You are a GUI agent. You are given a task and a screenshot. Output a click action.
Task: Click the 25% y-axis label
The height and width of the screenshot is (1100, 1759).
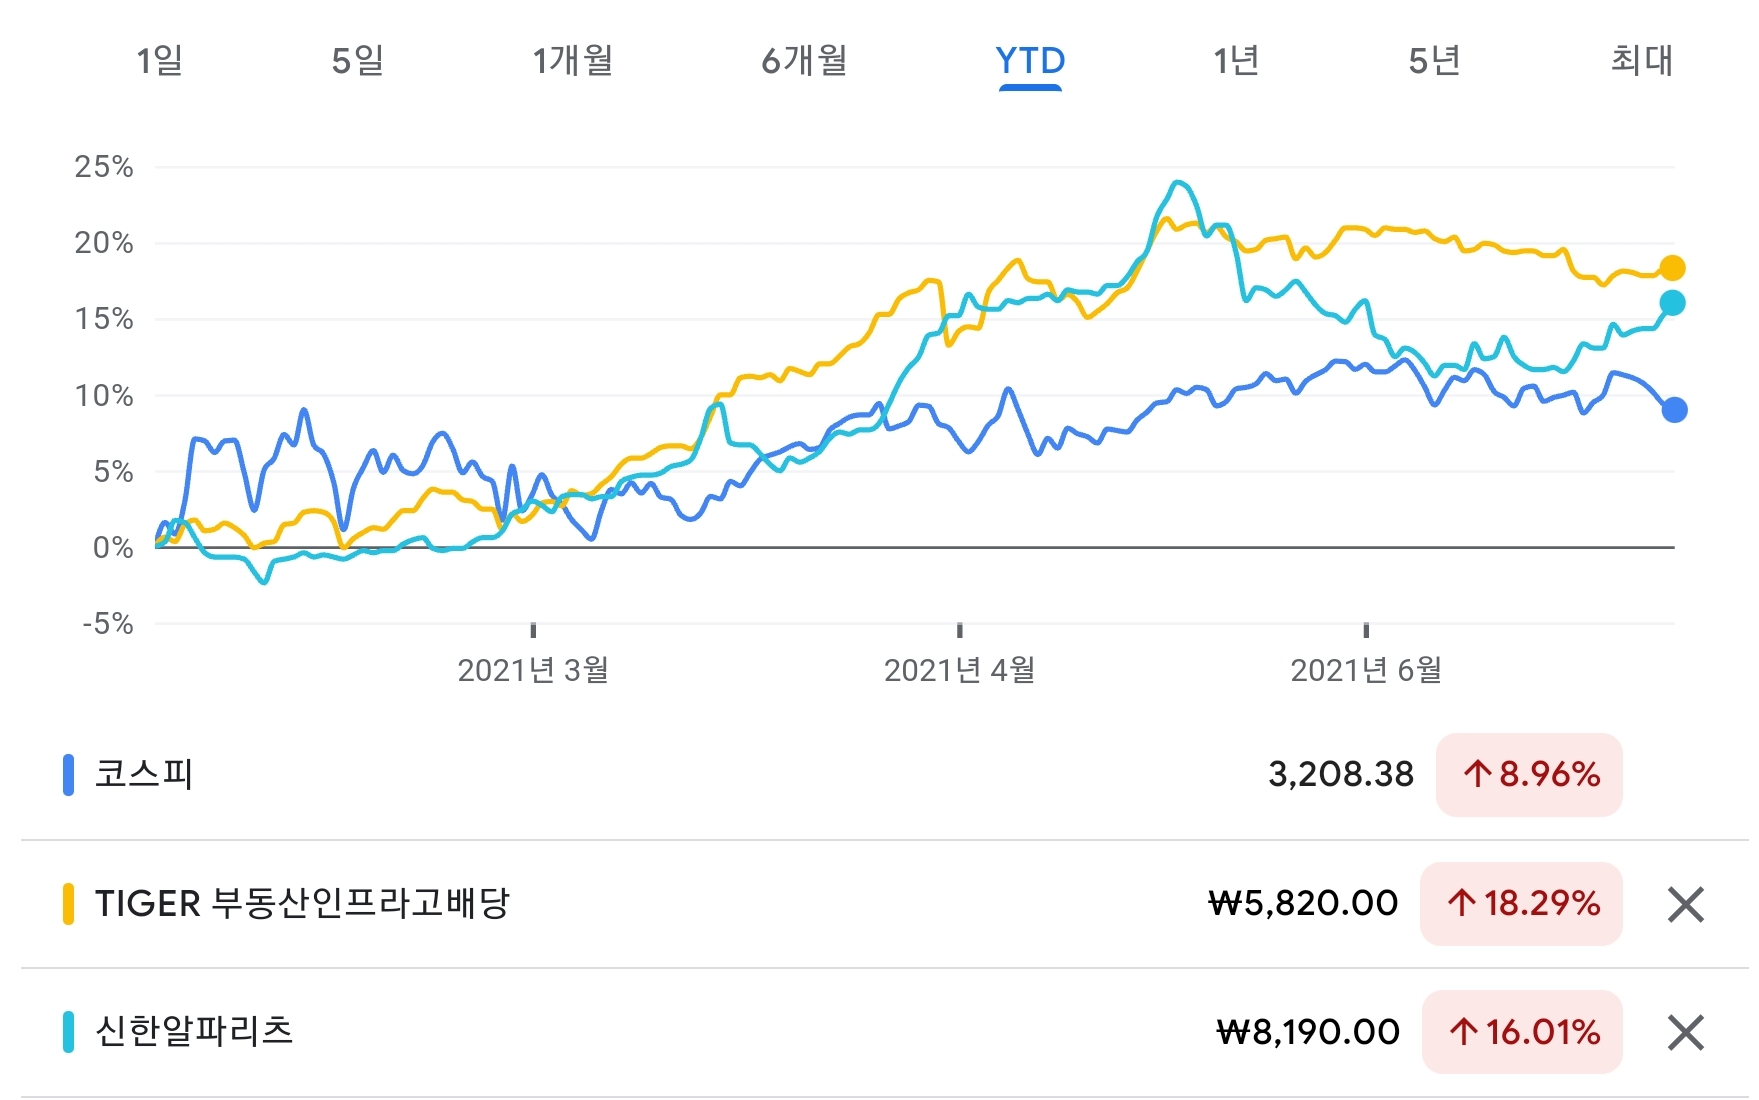point(104,167)
